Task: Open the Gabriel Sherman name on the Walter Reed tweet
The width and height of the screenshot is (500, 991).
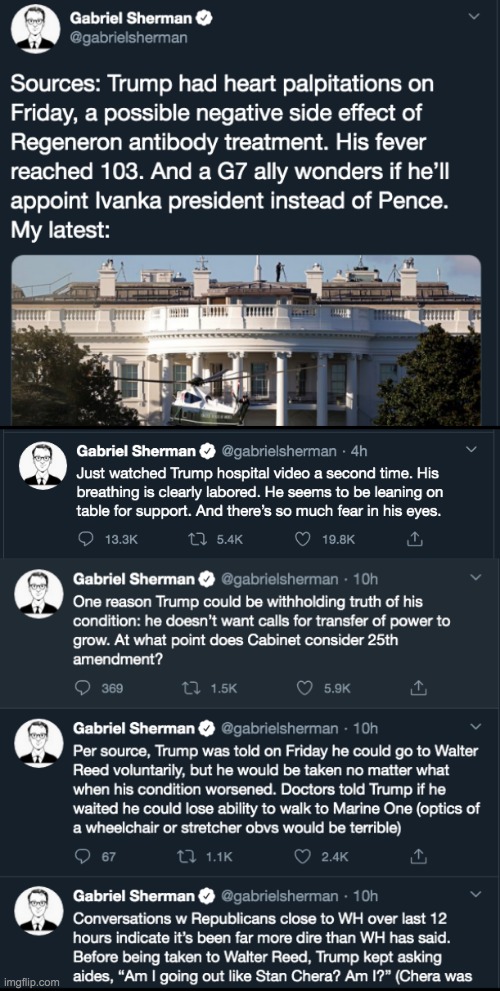Action: coord(134,729)
